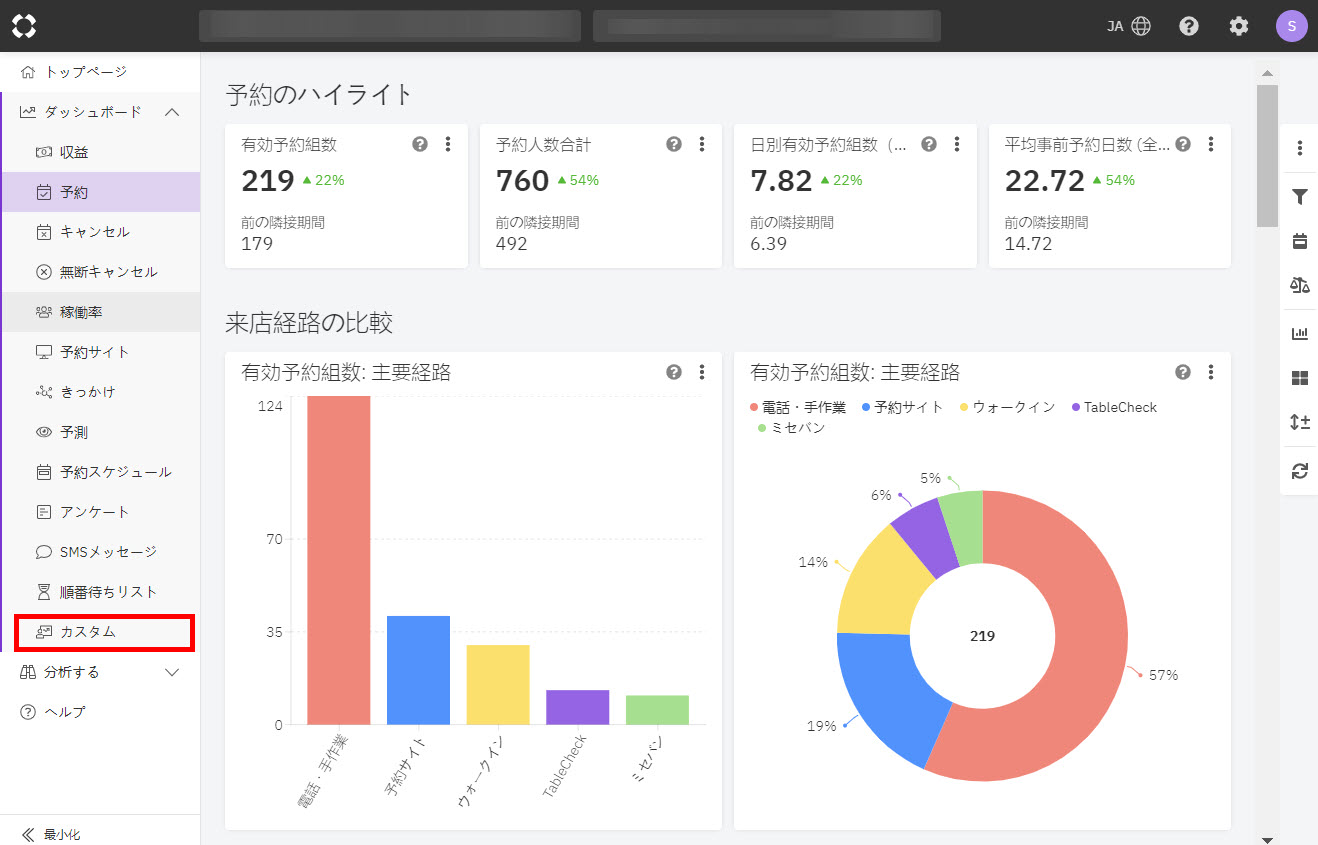The image size is (1318, 845).
Task: Collapse the ダッシュボード sidebar section
Action: pos(172,112)
